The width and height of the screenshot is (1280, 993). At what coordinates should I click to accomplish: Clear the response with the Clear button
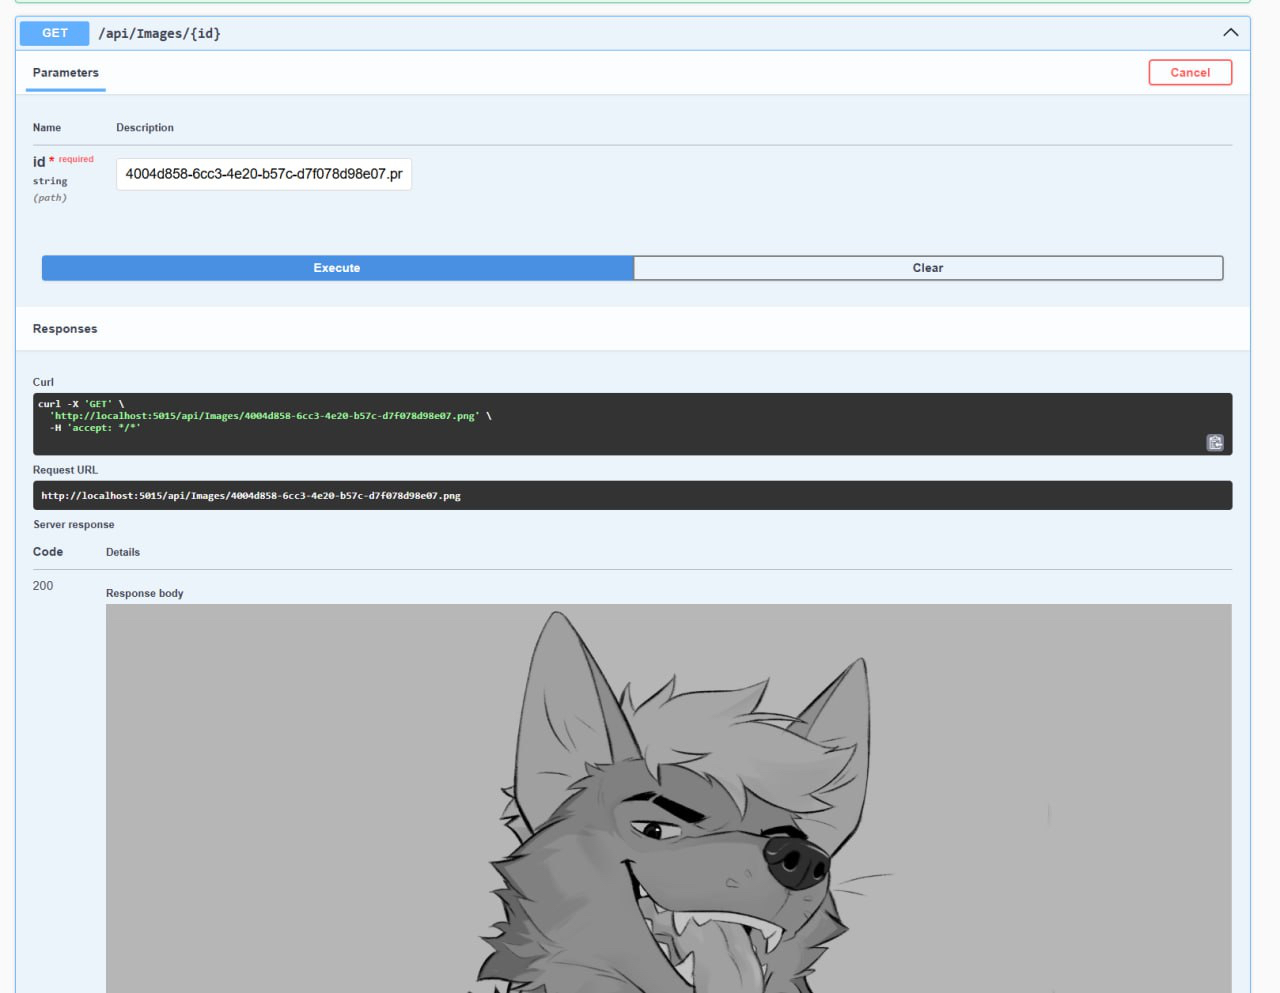[927, 268]
